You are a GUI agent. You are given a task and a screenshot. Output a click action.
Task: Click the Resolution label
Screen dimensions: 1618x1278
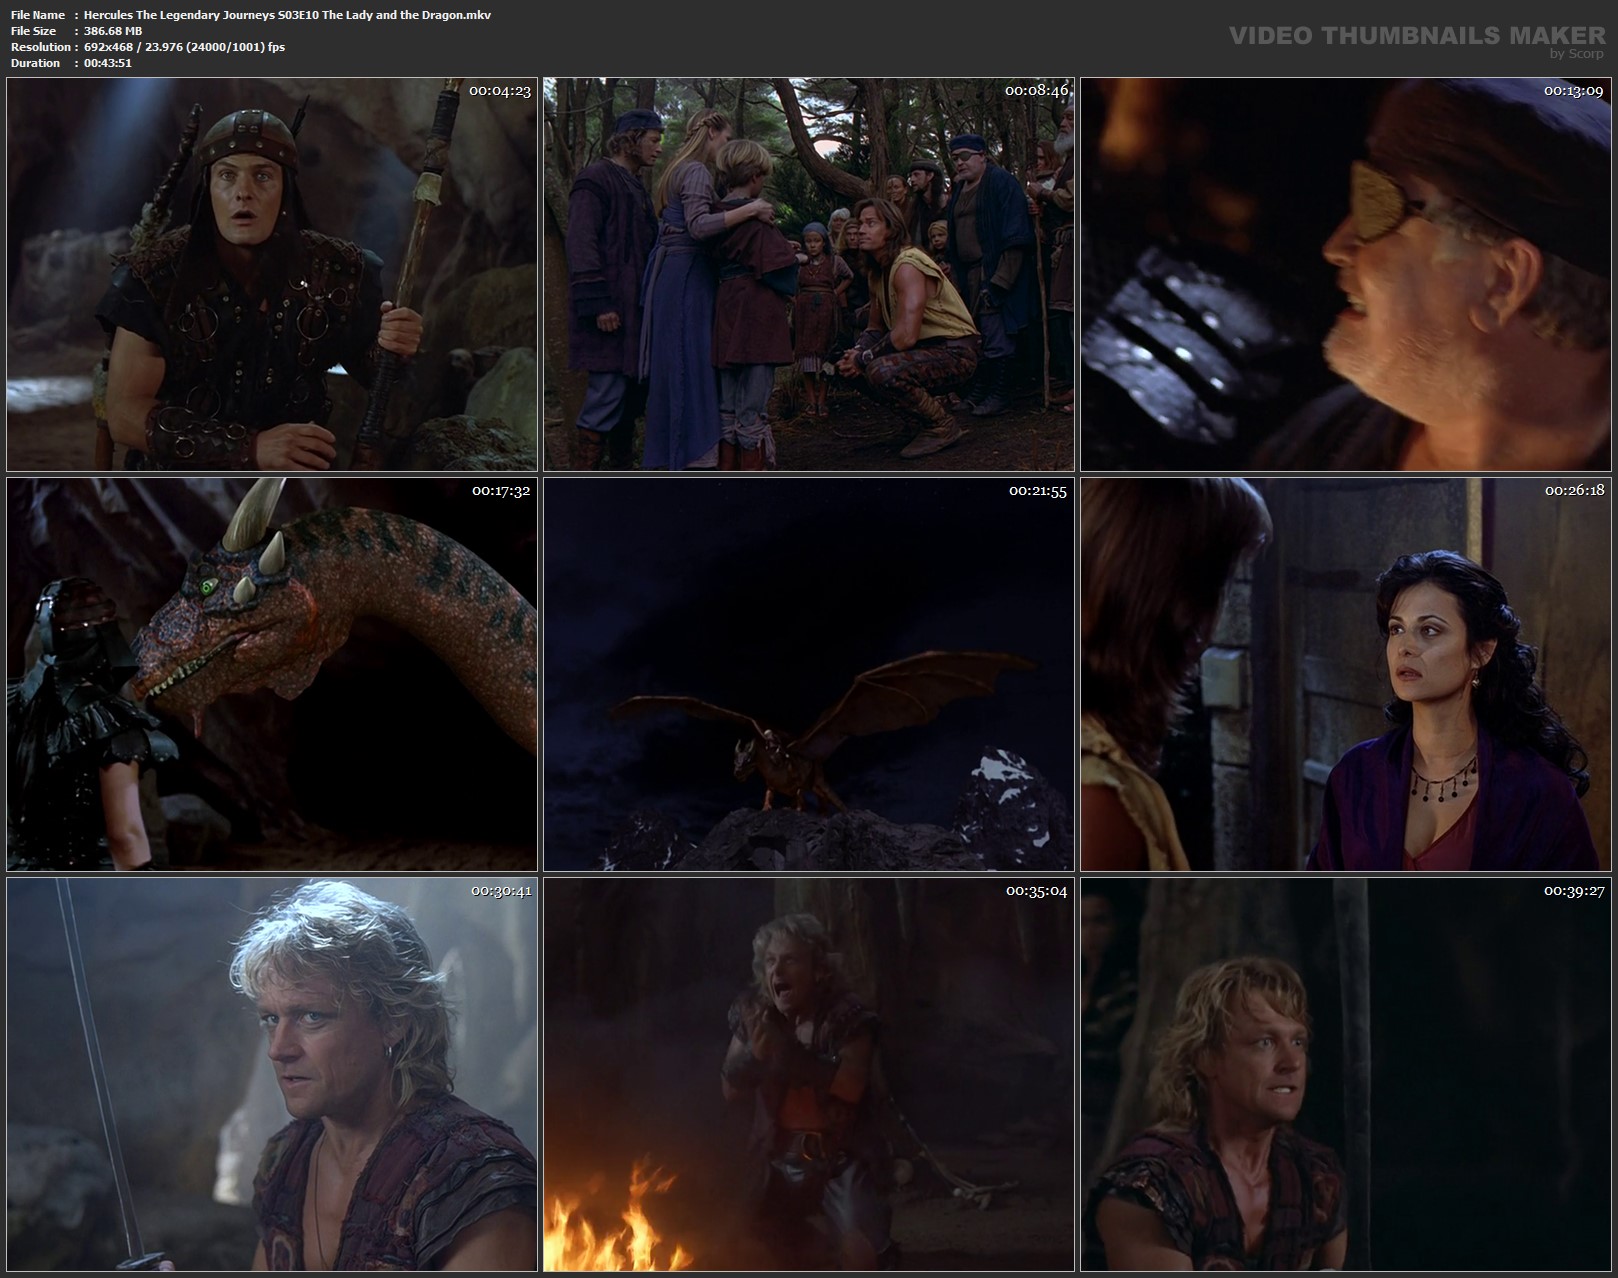(x=40, y=47)
